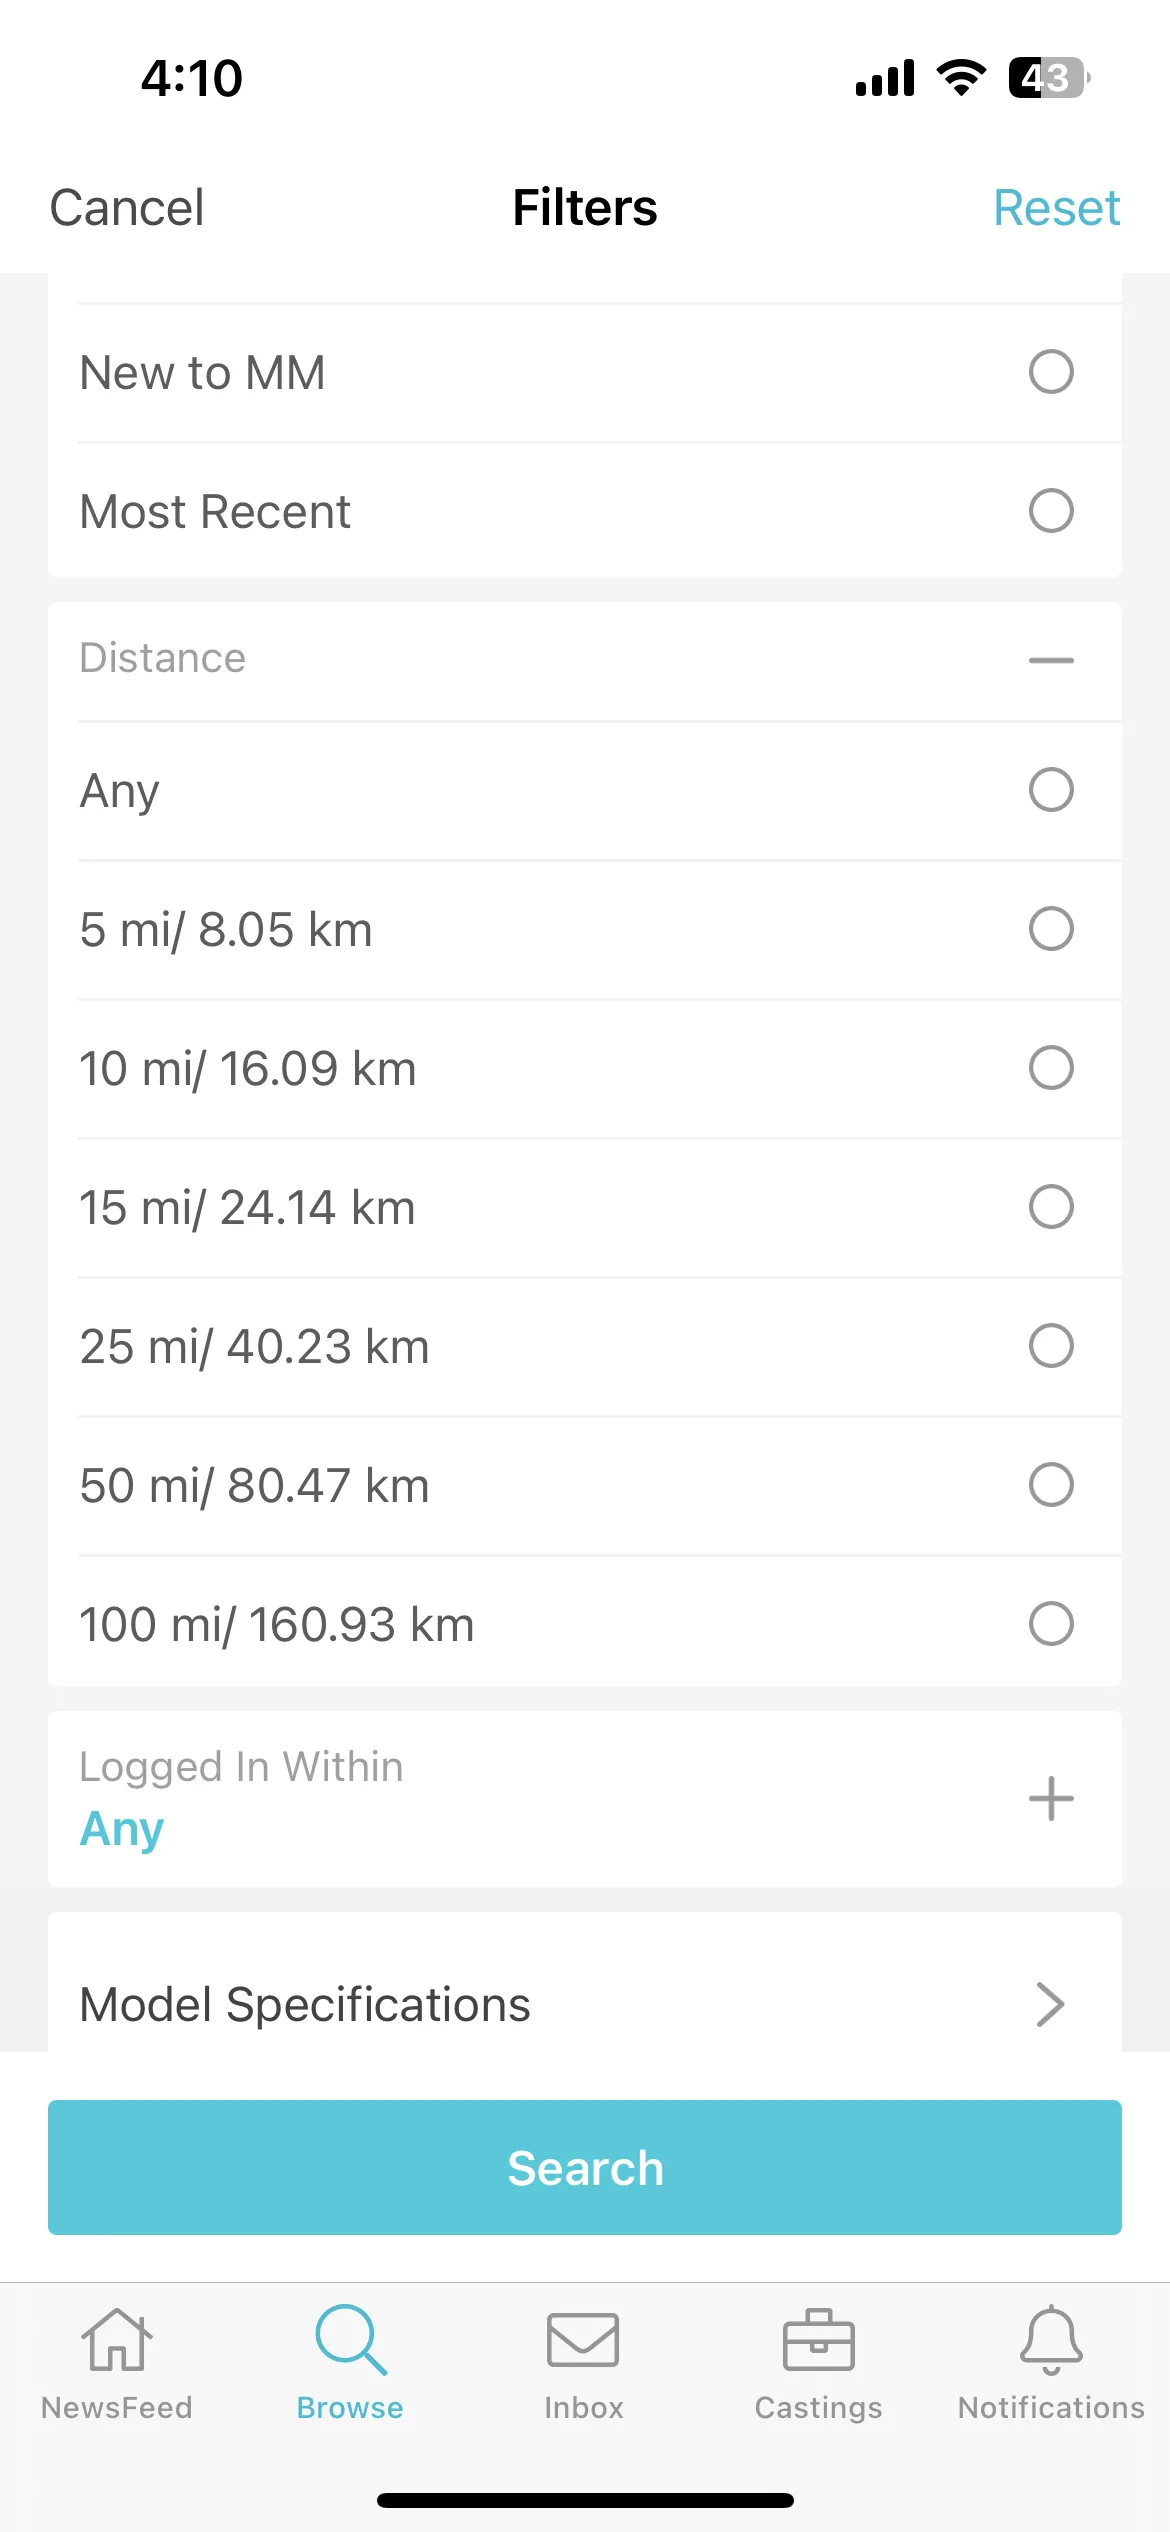
Task: Open the Inbox envelope icon
Action: (583, 2340)
